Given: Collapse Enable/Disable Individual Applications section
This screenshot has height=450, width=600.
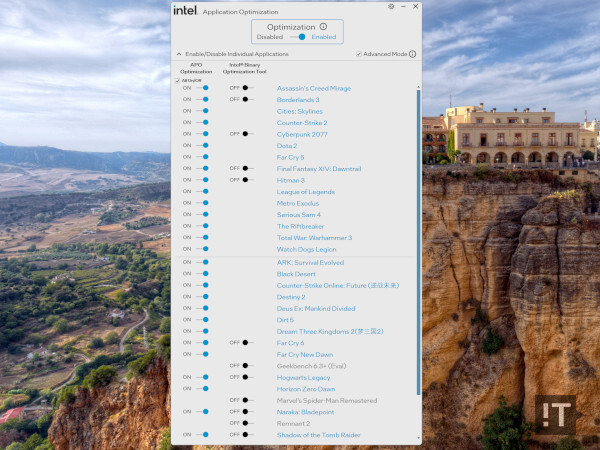Looking at the screenshot, I should tap(179, 54).
